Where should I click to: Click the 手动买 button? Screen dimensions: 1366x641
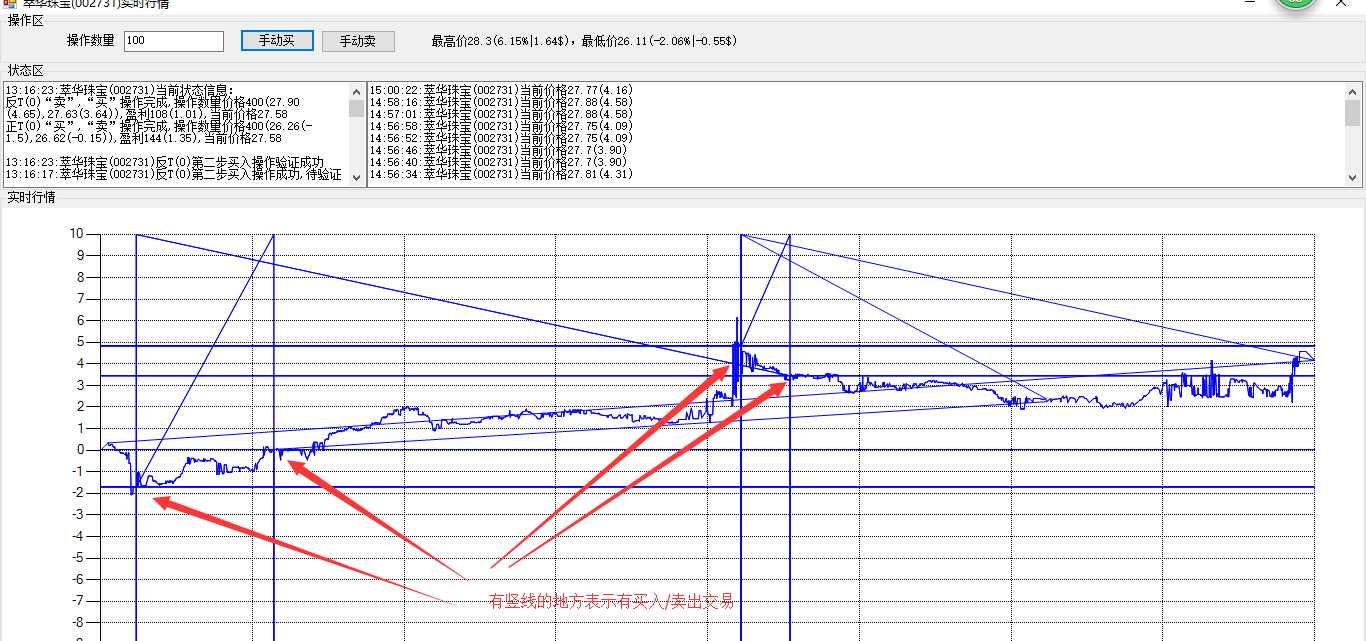(x=277, y=41)
